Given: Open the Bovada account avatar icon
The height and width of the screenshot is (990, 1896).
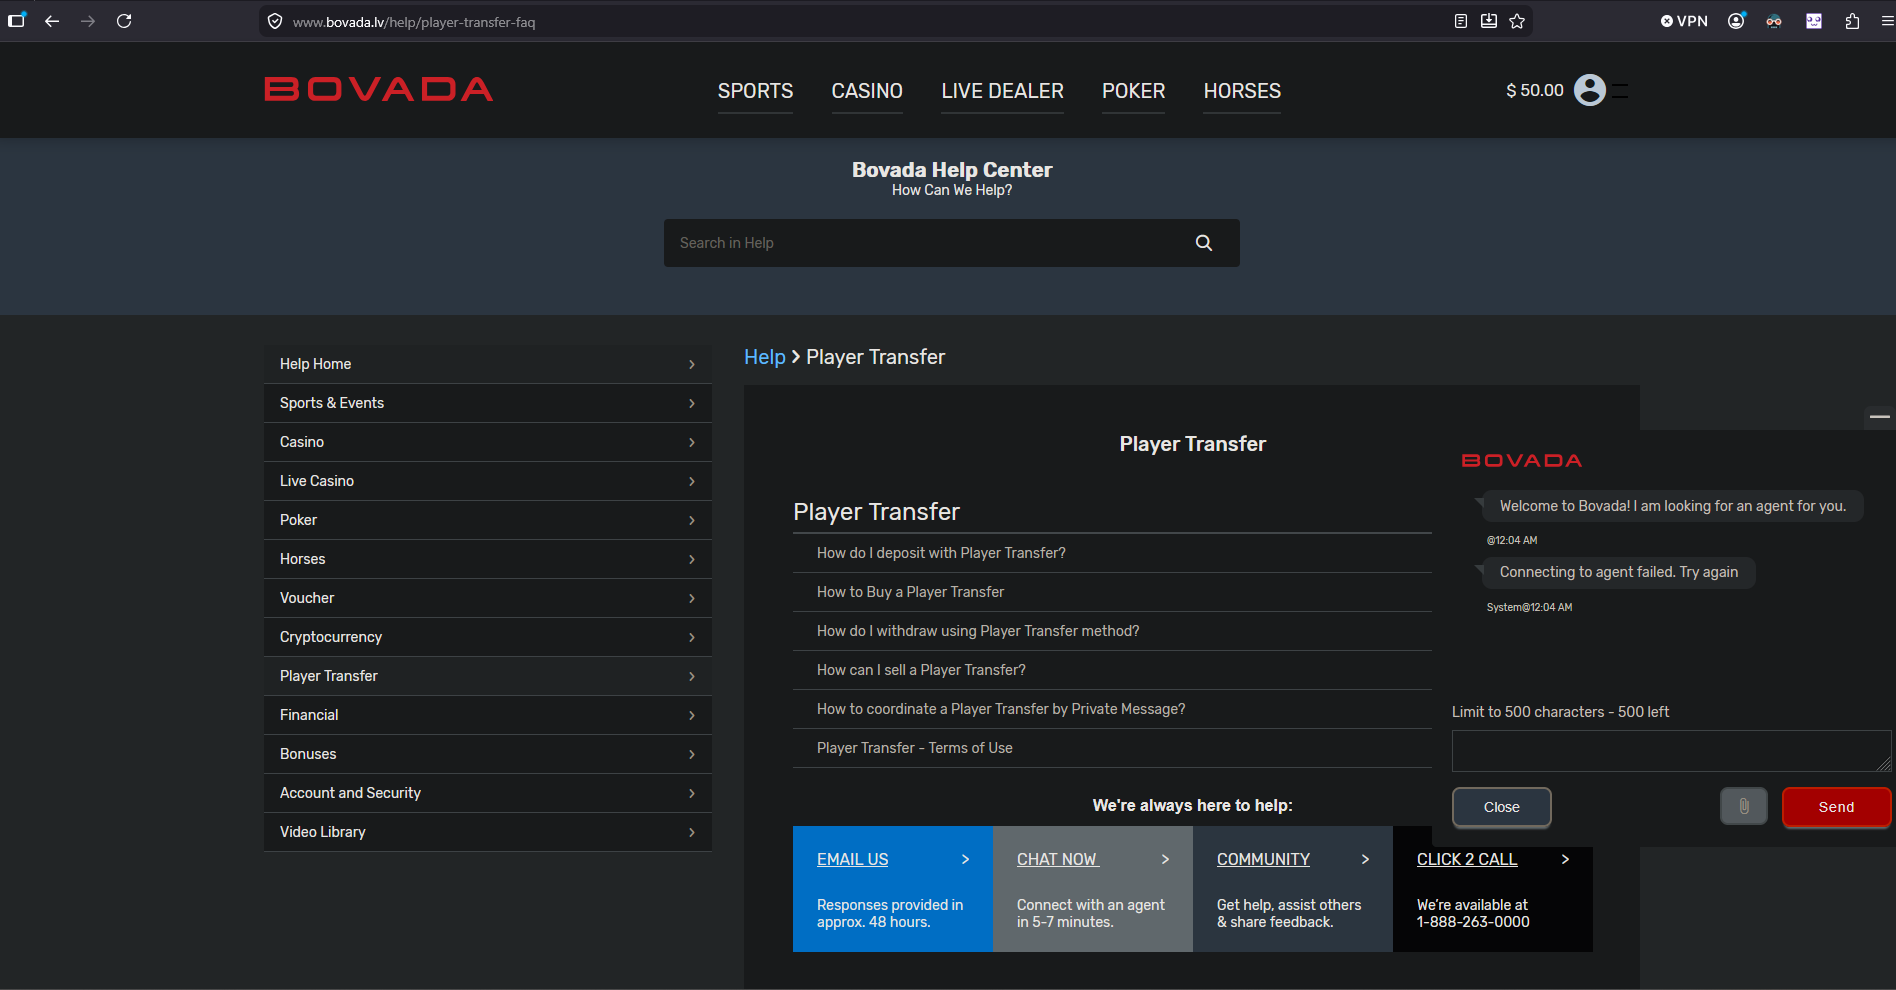Looking at the screenshot, I should [x=1590, y=90].
